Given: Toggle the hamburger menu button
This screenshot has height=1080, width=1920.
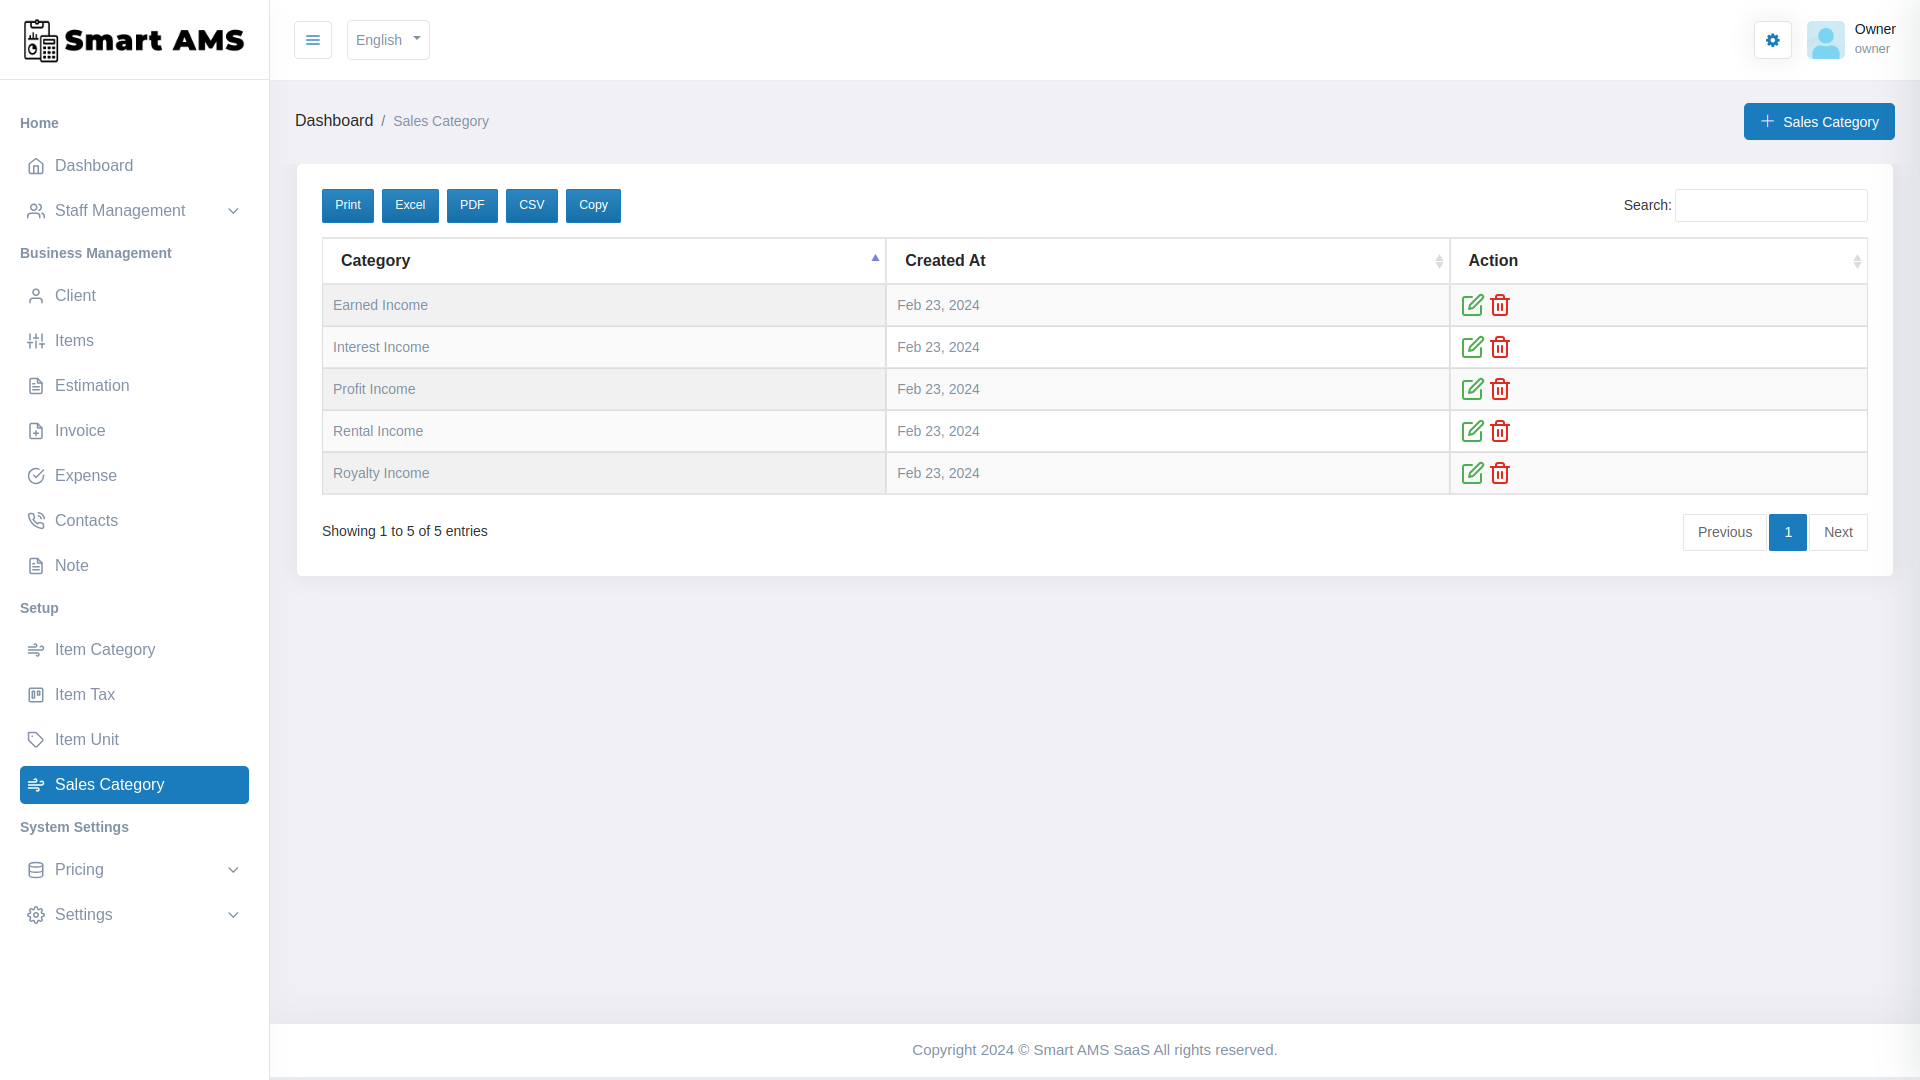Looking at the screenshot, I should tap(313, 40).
